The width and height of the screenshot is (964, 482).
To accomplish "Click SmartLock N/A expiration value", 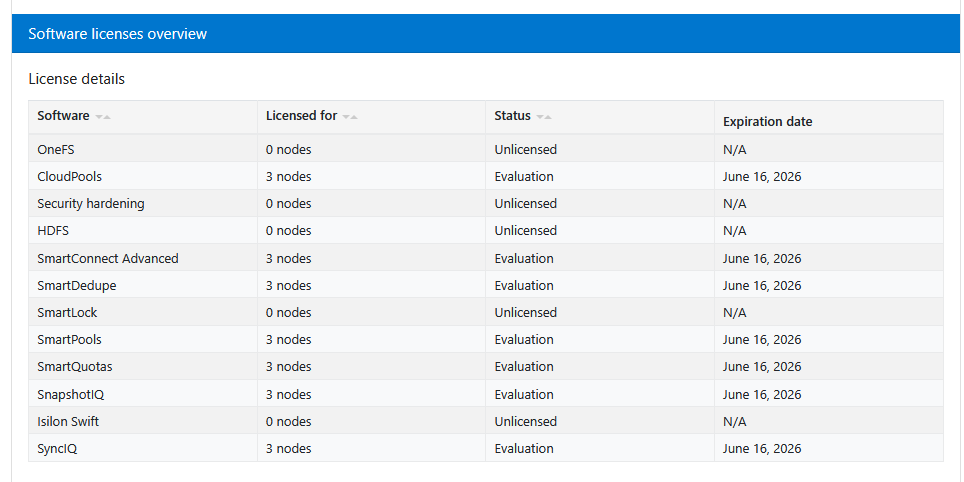I will coord(735,312).
